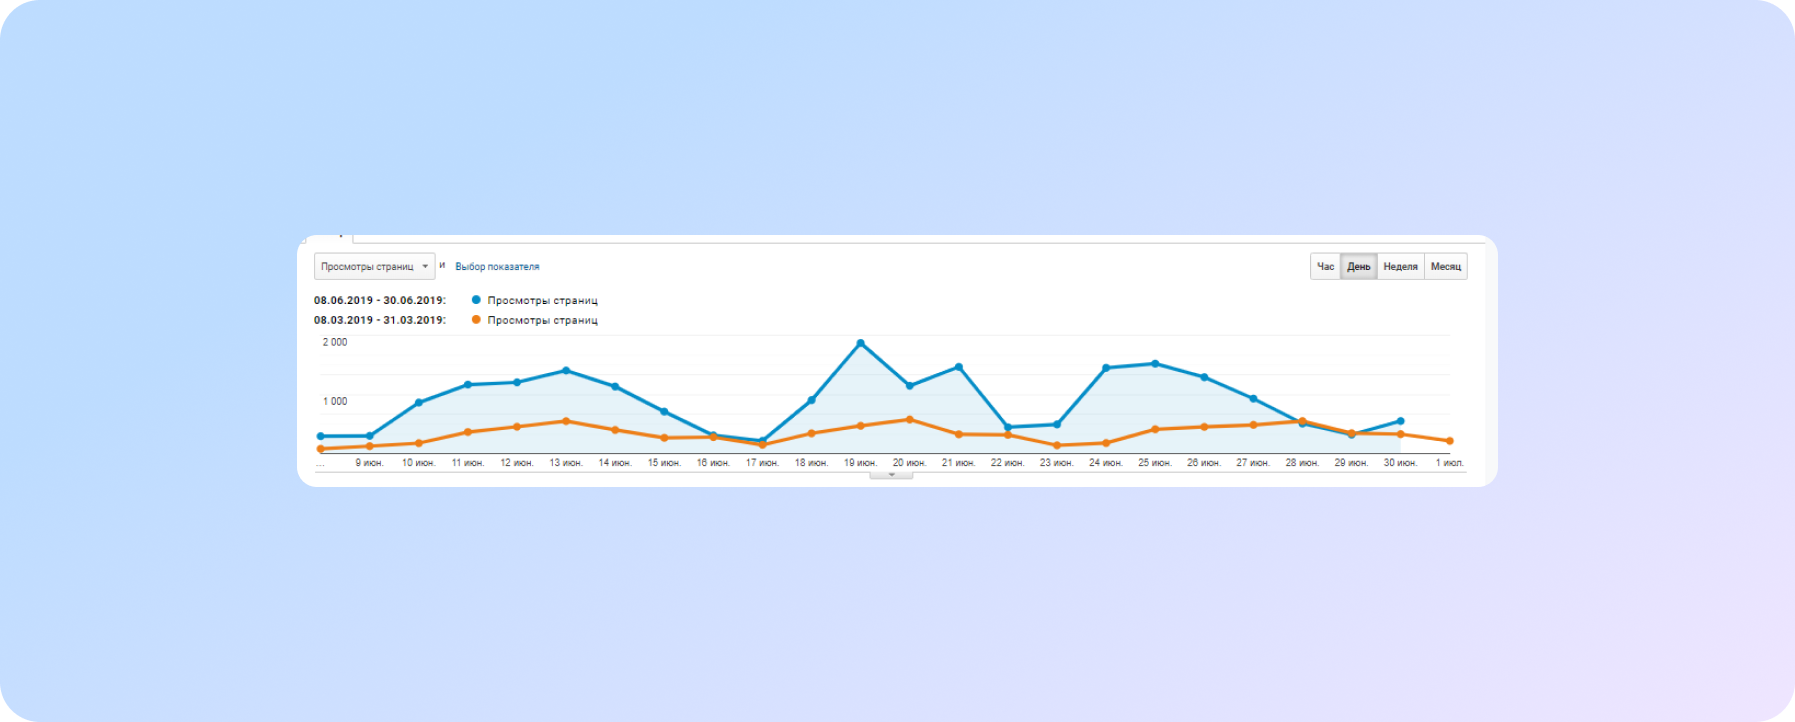Screen dimensions: 1795x722
Task: Click the 1 000 y-axis label
Action: click(335, 401)
